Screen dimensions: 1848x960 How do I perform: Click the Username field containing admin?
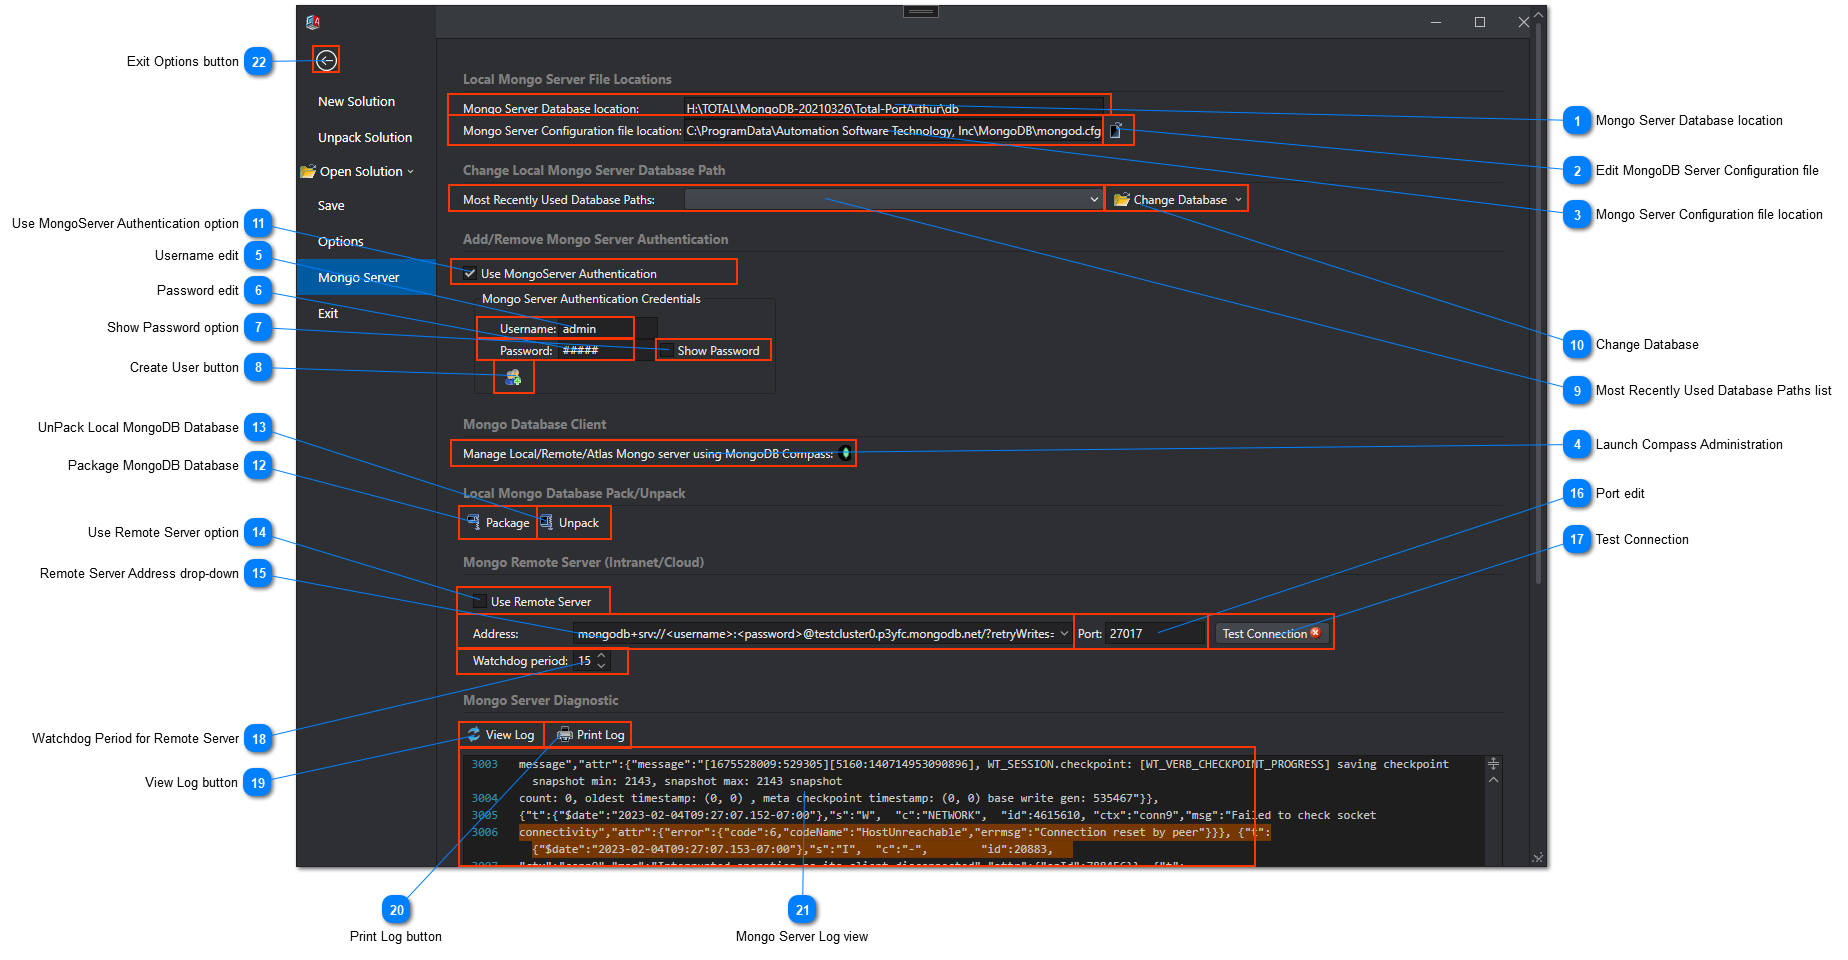(607, 328)
